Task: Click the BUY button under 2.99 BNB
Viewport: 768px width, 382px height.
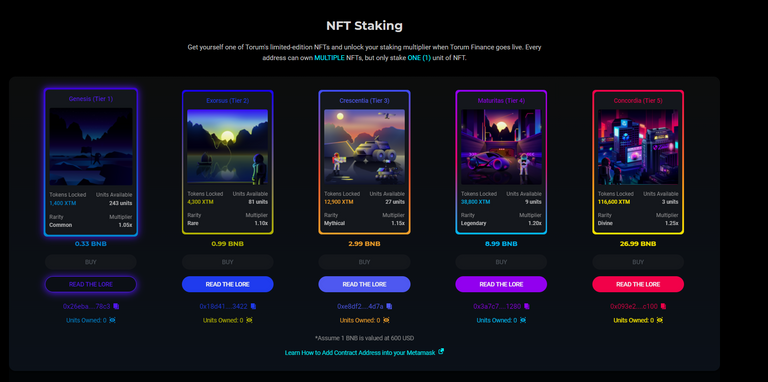Action: [364, 263]
